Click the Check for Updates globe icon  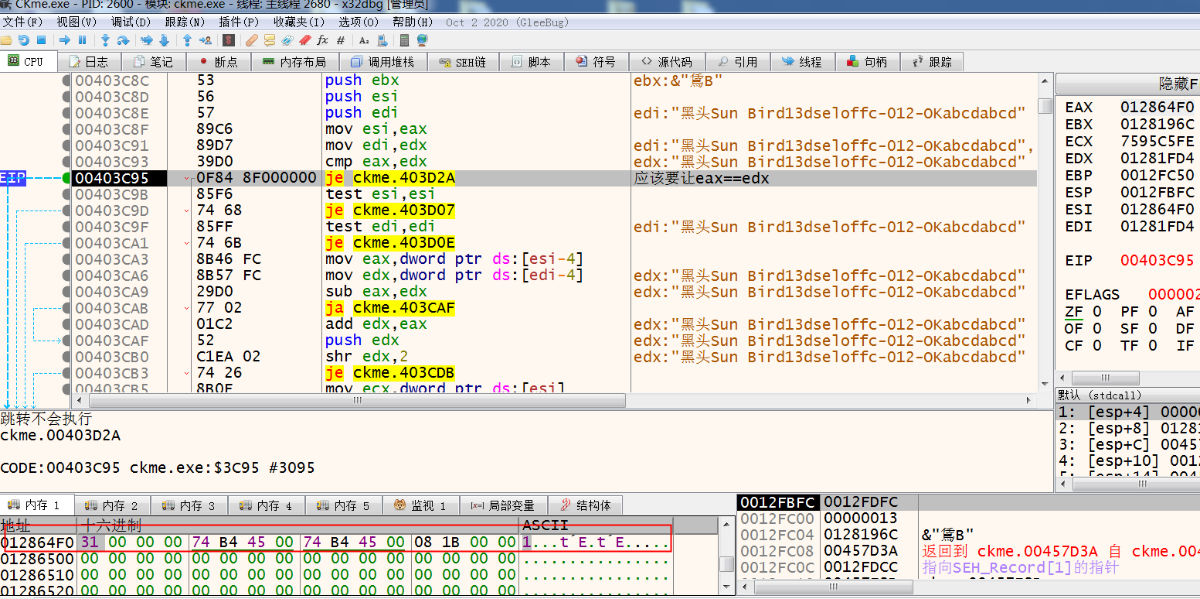pos(422,40)
